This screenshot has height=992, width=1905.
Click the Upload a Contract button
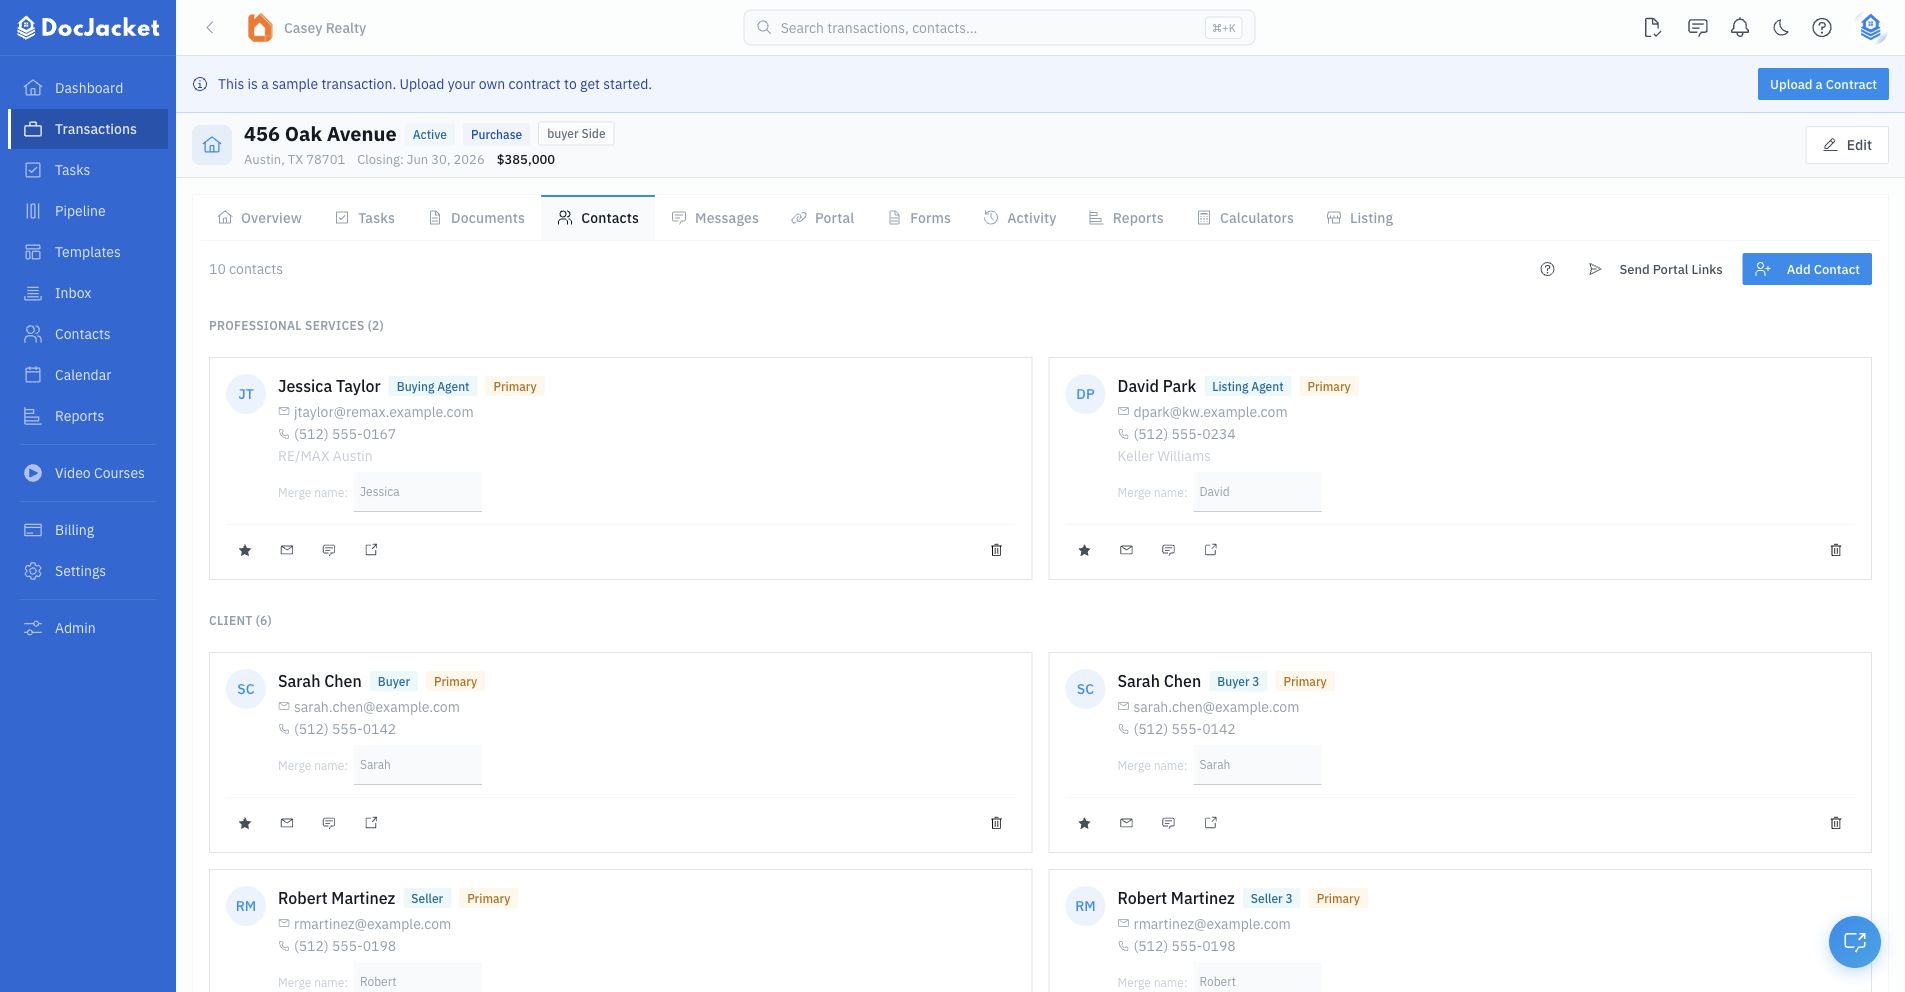pos(1823,84)
